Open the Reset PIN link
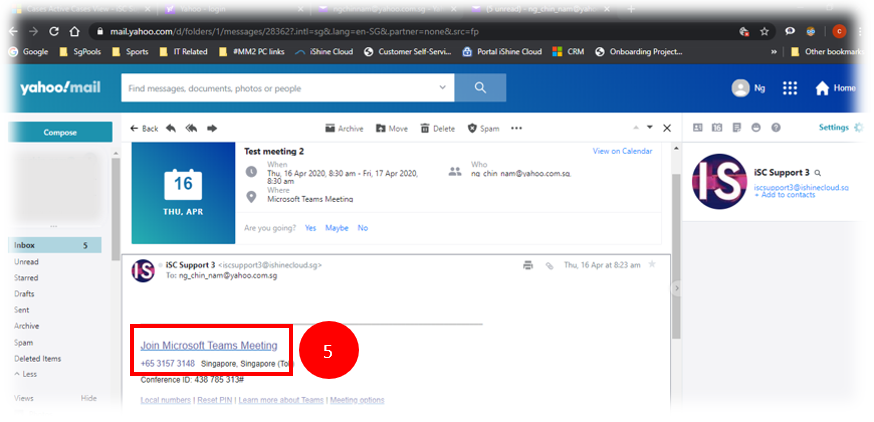Viewport: 874px width, 422px height. coord(215,400)
